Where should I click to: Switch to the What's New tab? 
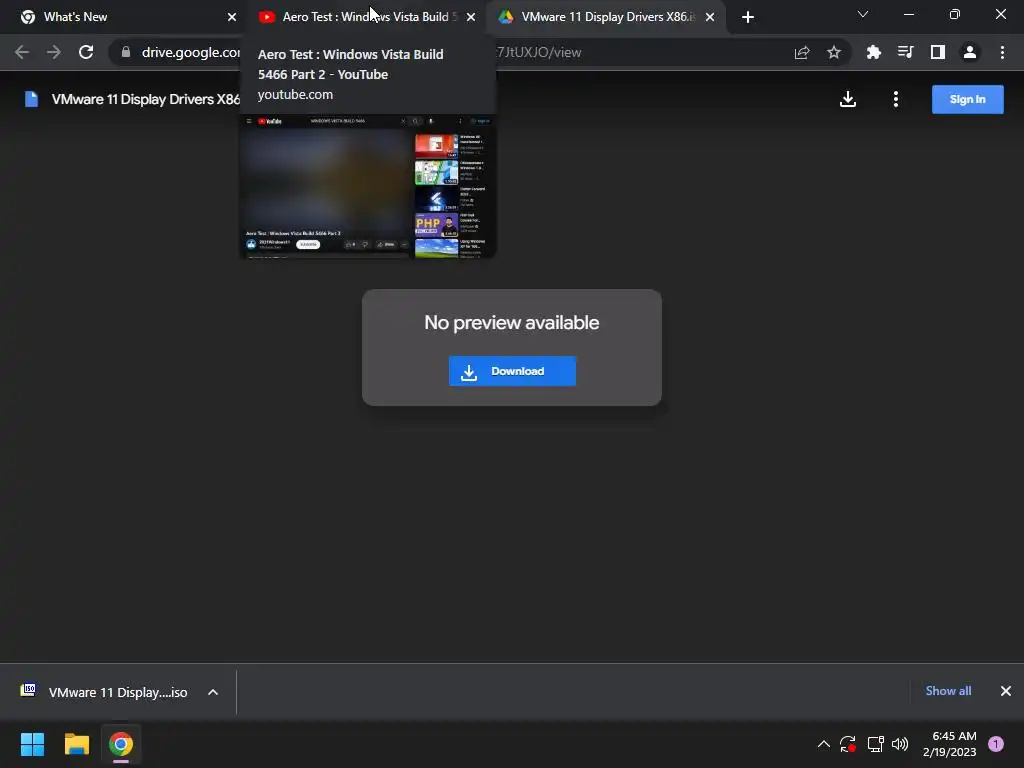click(x=124, y=17)
